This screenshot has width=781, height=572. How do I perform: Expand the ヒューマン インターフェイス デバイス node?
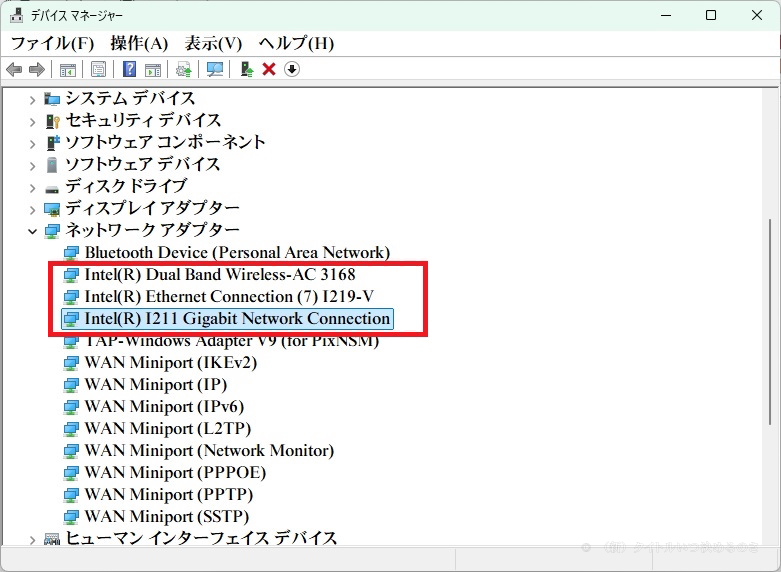pyautogui.click(x=32, y=540)
